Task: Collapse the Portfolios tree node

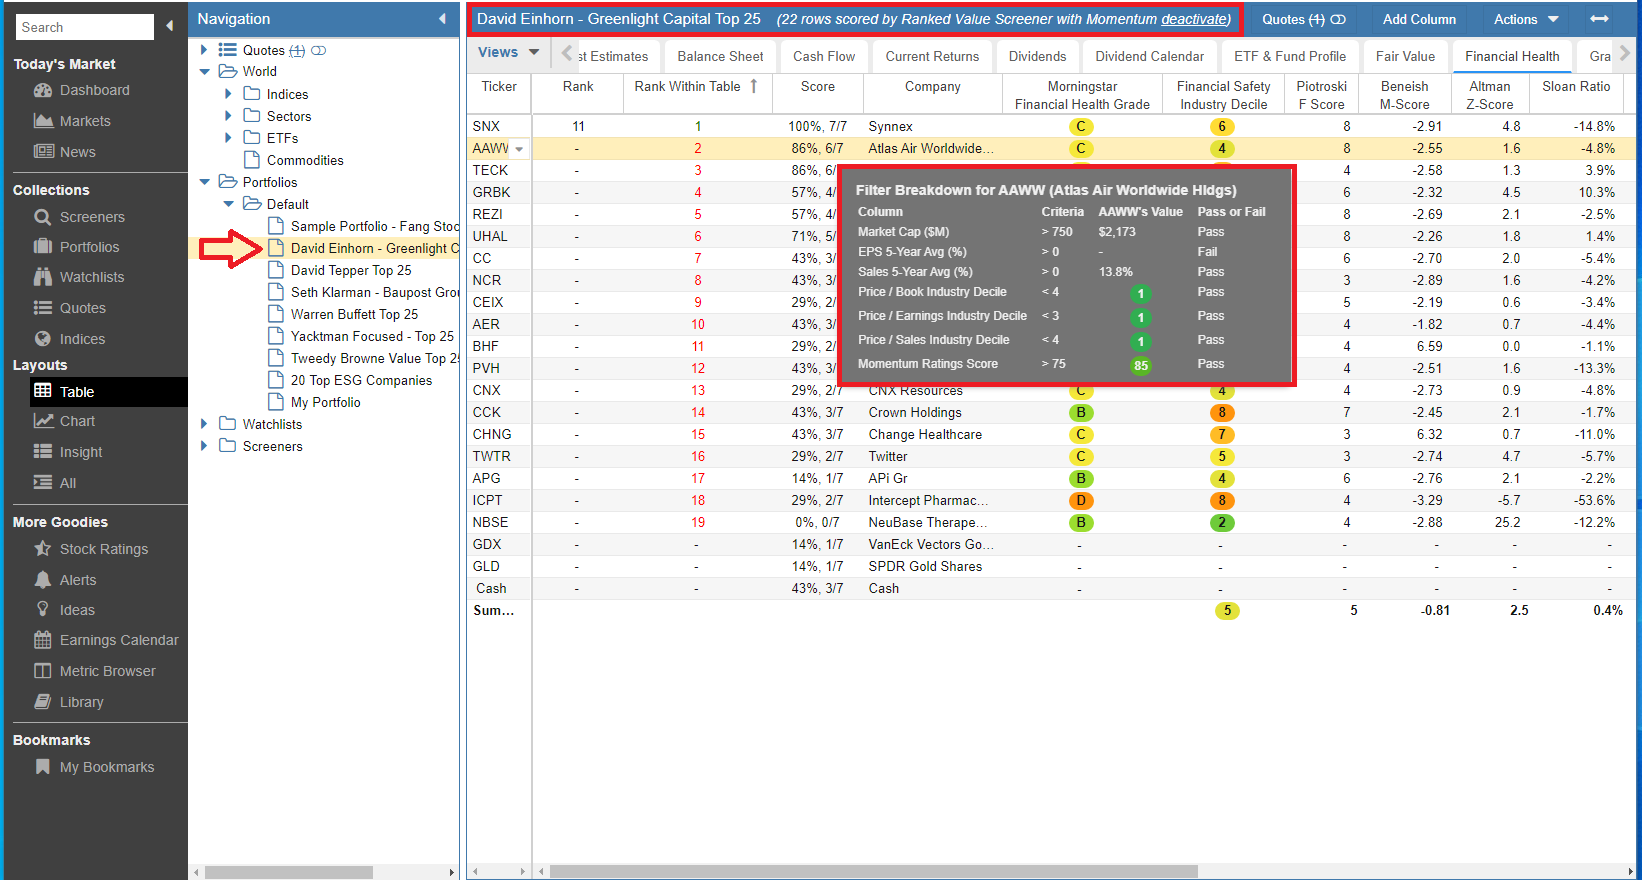Action: pyautogui.click(x=204, y=182)
